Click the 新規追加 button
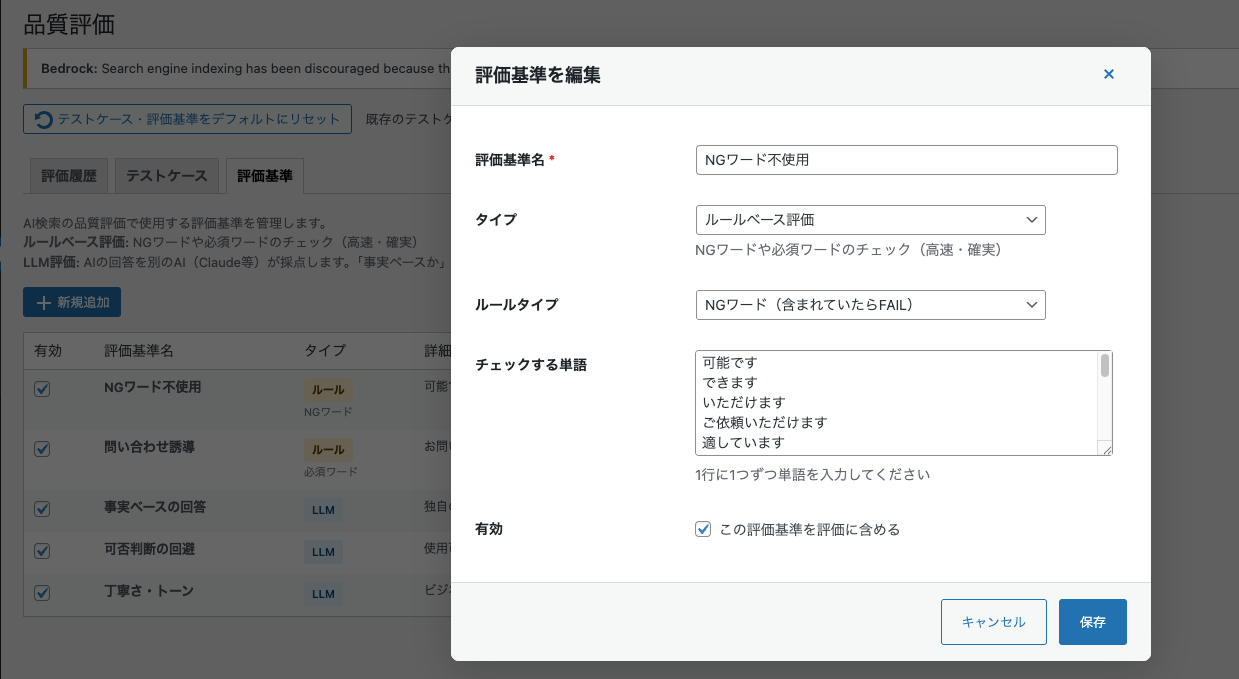 [x=72, y=302]
